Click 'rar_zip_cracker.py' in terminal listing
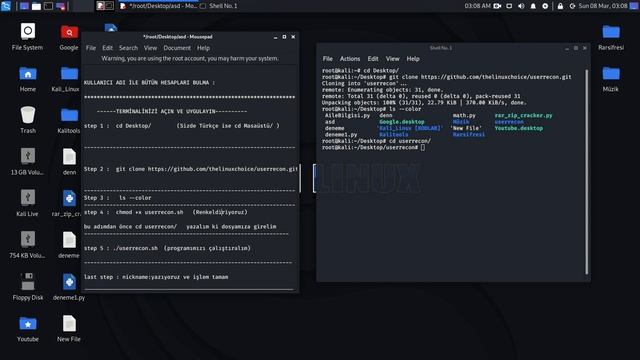Image resolution: width=640 pixels, height=360 pixels. (x=523, y=116)
